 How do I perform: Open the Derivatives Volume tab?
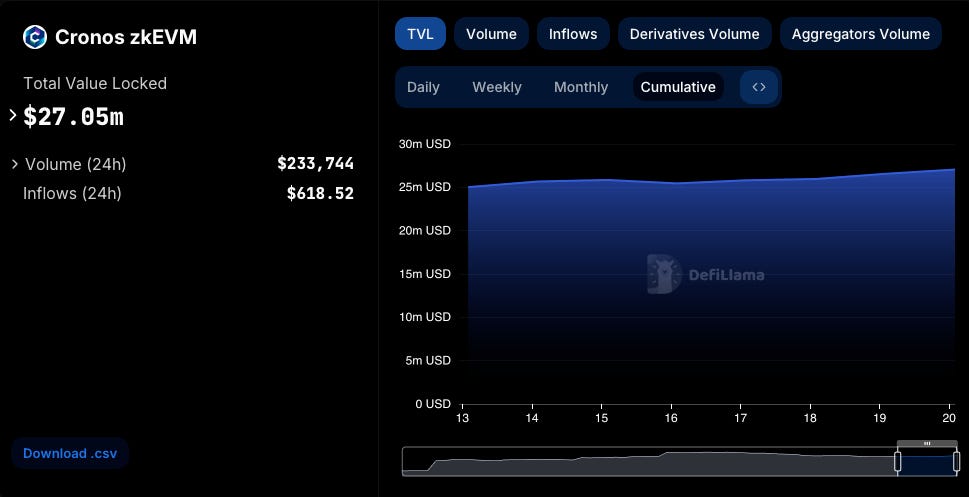pos(695,34)
